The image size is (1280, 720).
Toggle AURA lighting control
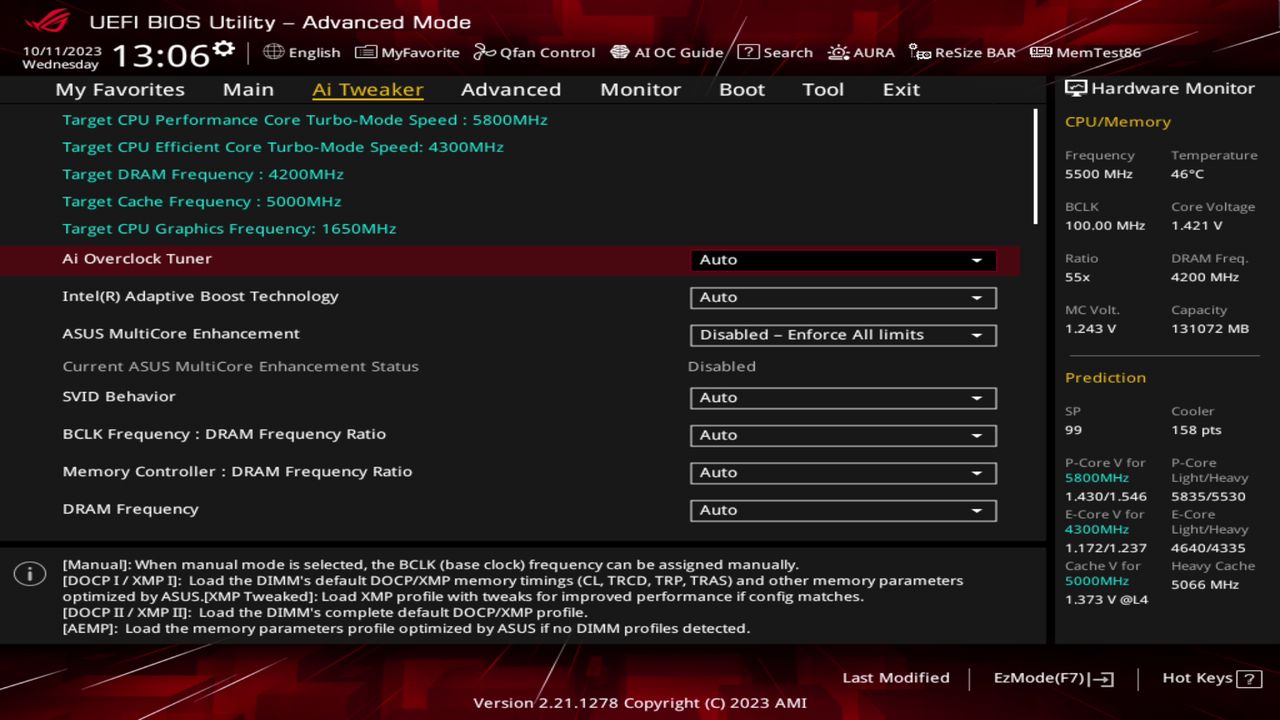click(861, 52)
